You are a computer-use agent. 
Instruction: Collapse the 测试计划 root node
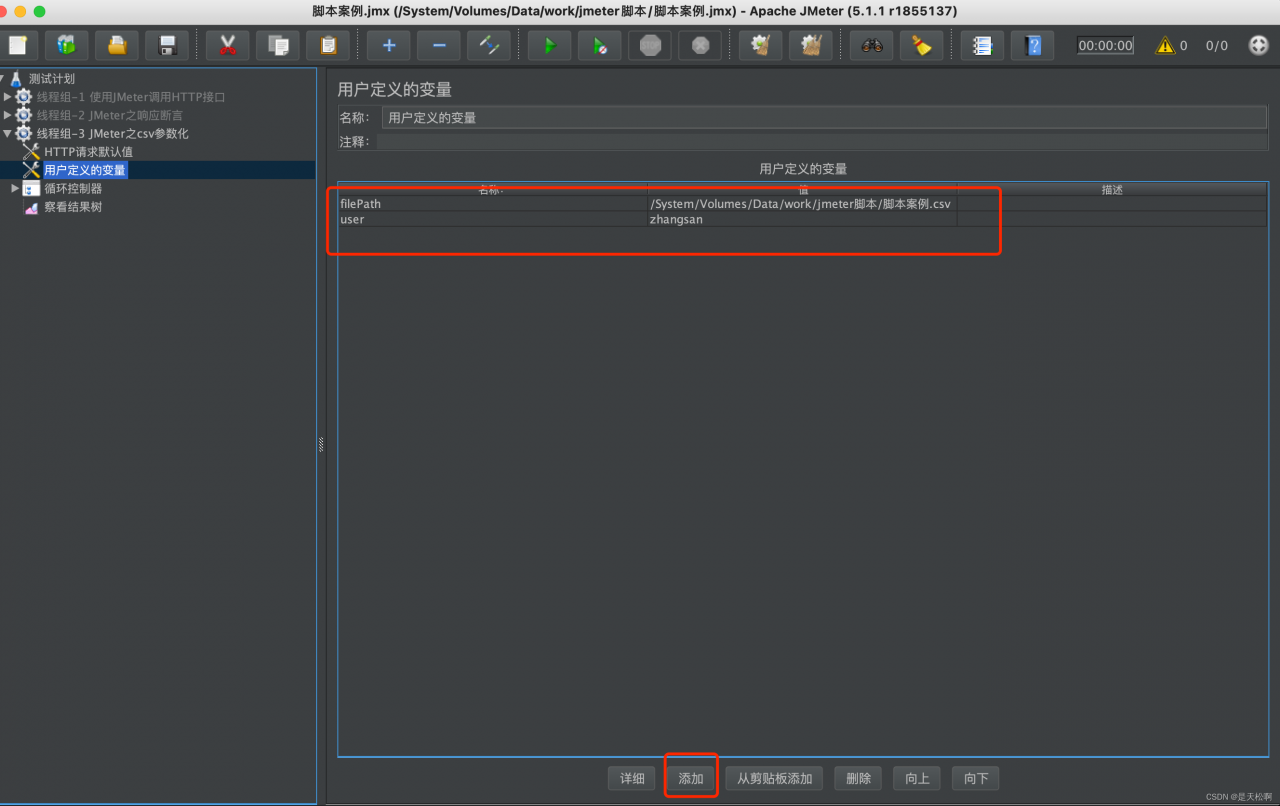point(3,78)
